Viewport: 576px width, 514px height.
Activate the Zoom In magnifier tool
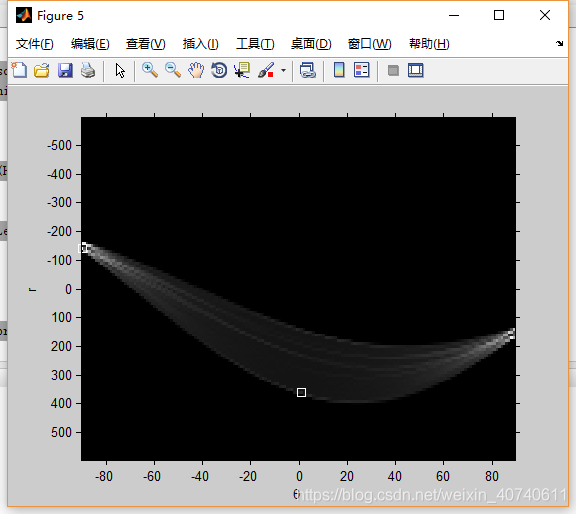pyautogui.click(x=150, y=70)
